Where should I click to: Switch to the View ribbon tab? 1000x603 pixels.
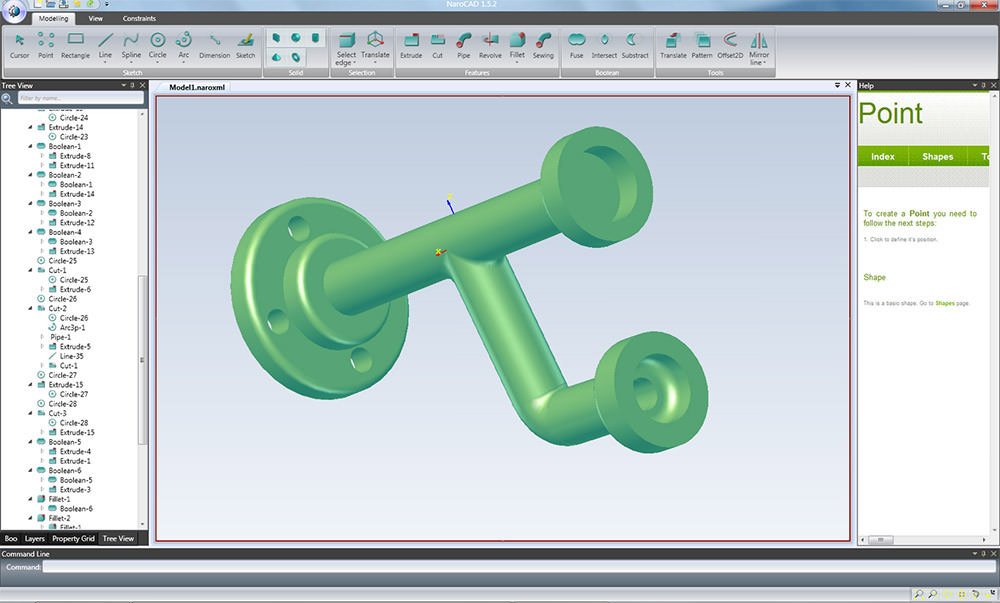[95, 18]
